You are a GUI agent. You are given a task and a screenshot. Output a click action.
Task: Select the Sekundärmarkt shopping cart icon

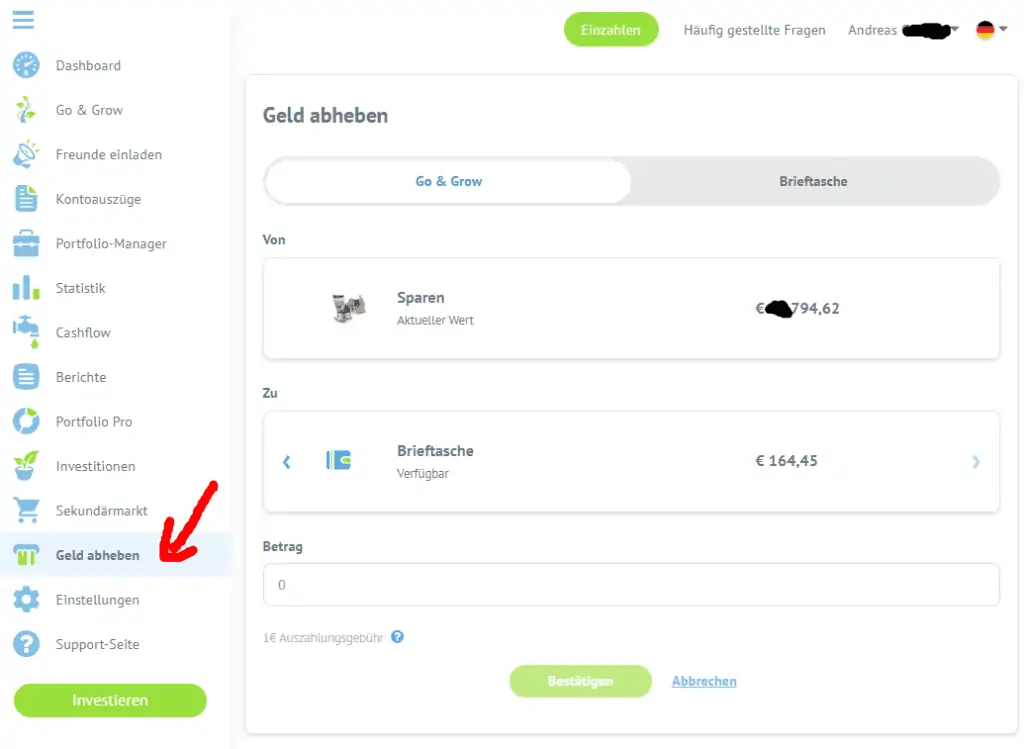26,510
